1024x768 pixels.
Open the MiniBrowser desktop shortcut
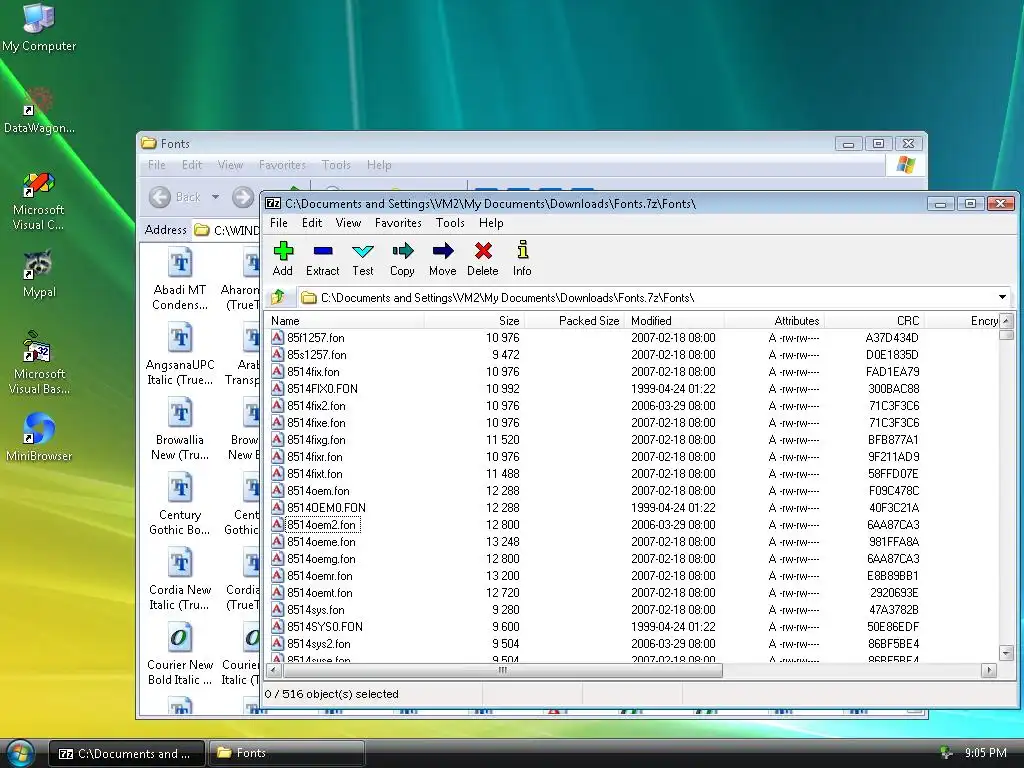click(39, 438)
